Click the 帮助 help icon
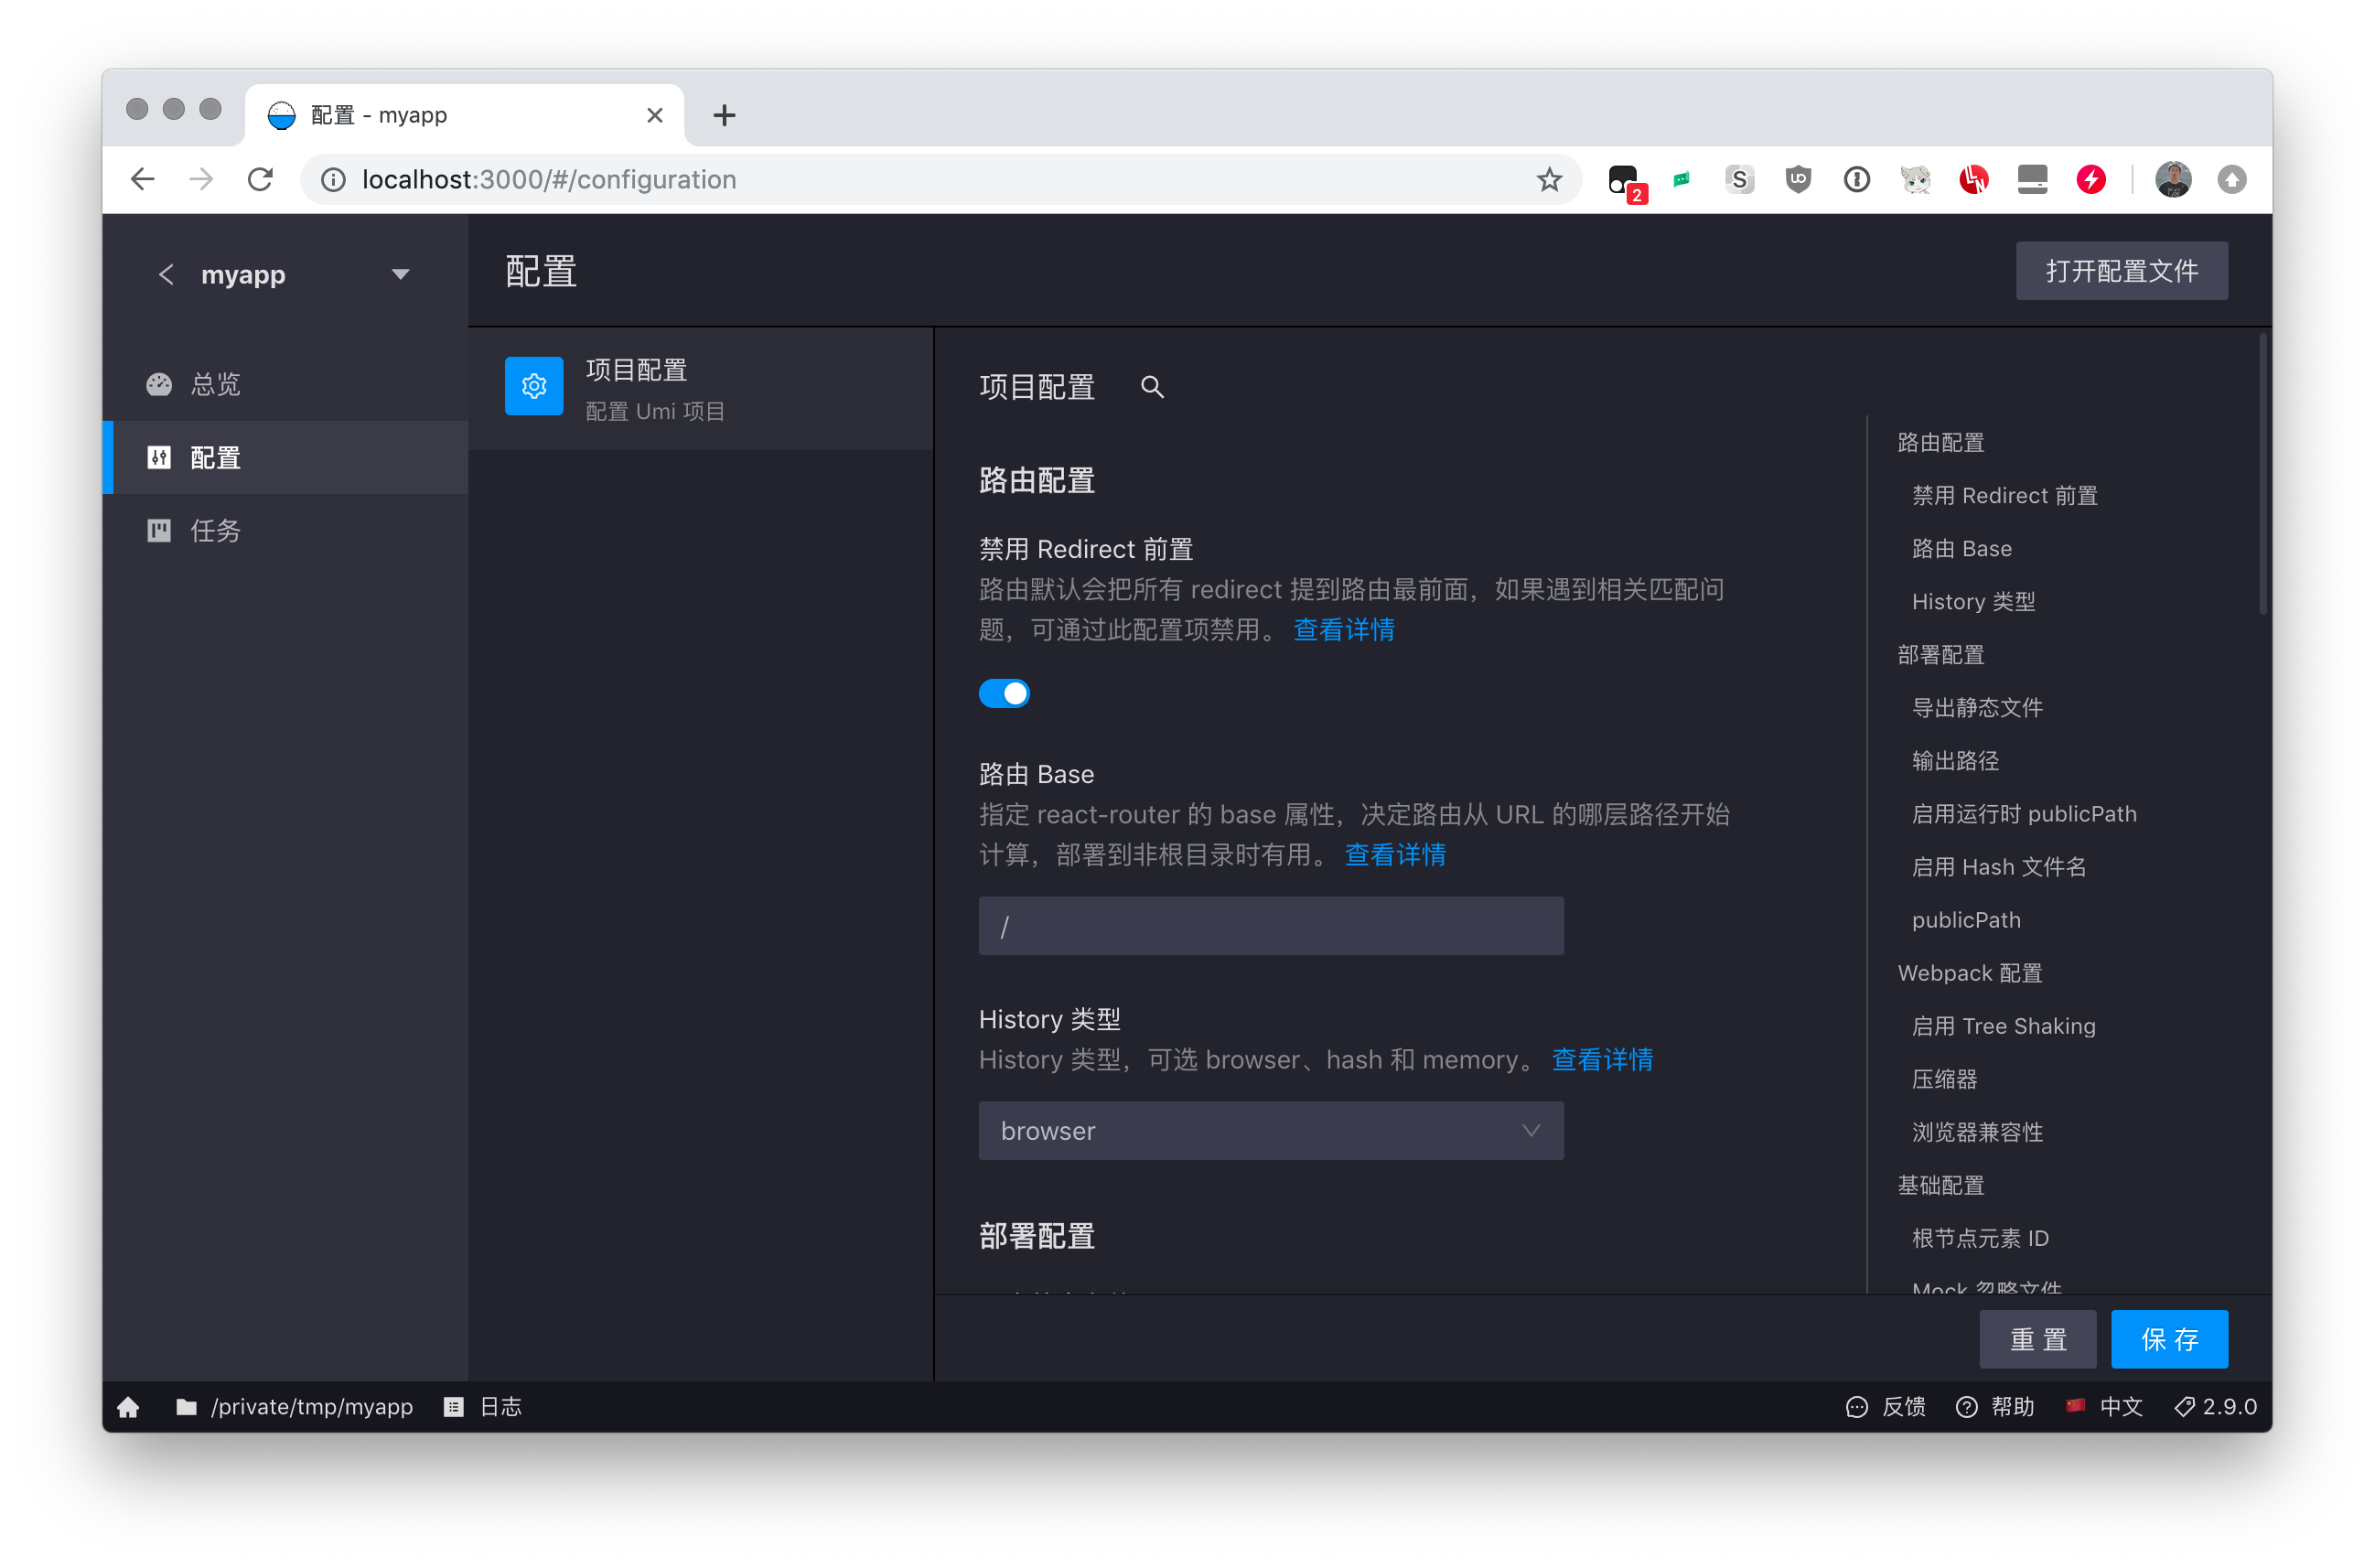This screenshot has width=2375, height=1568. (x=1967, y=1407)
